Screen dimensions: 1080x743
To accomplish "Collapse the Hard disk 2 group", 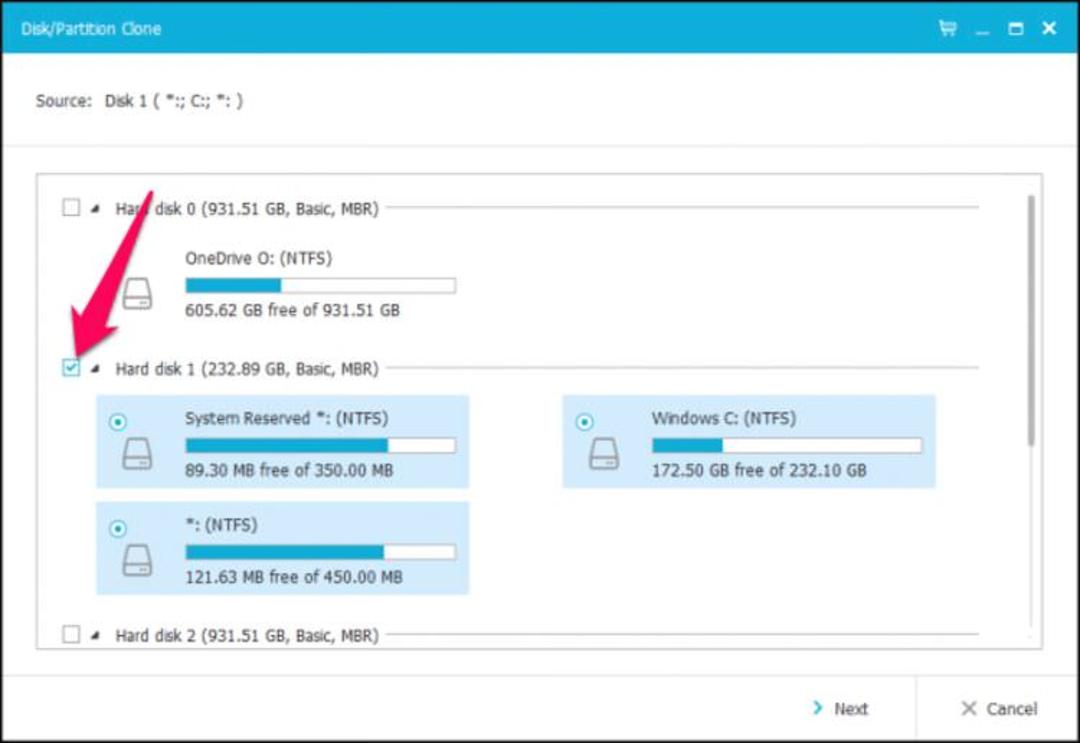I will click(96, 635).
